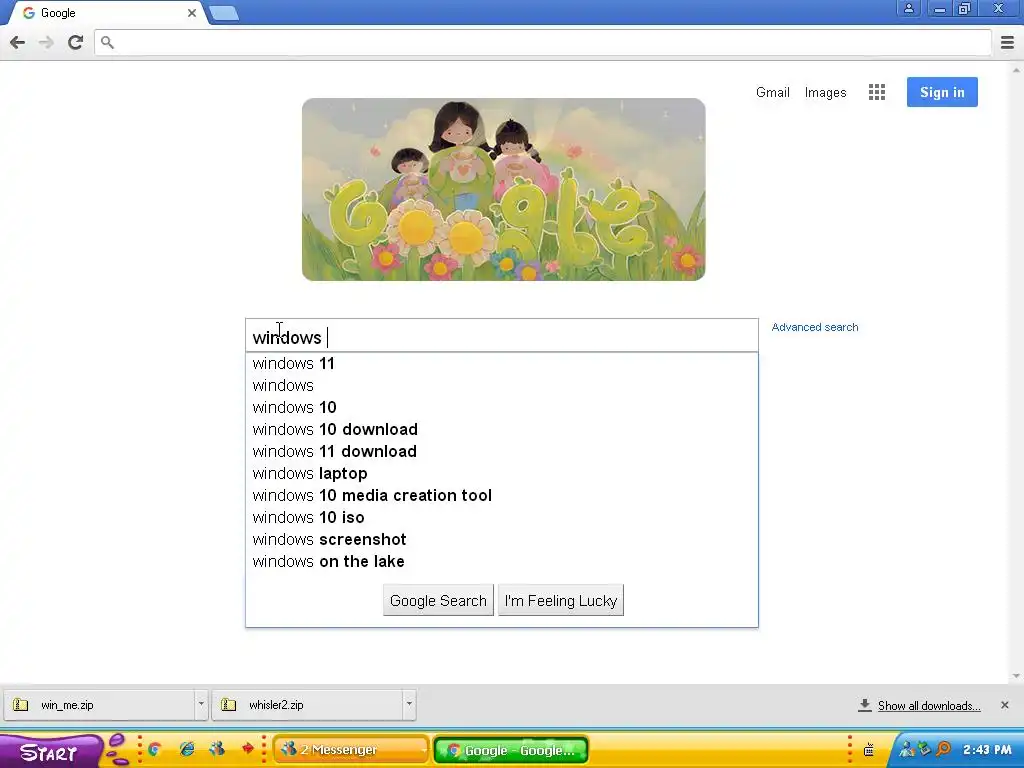Image resolution: width=1024 pixels, height=768 pixels.
Task: Open downloaded file whisler2.zip
Action: (x=307, y=705)
